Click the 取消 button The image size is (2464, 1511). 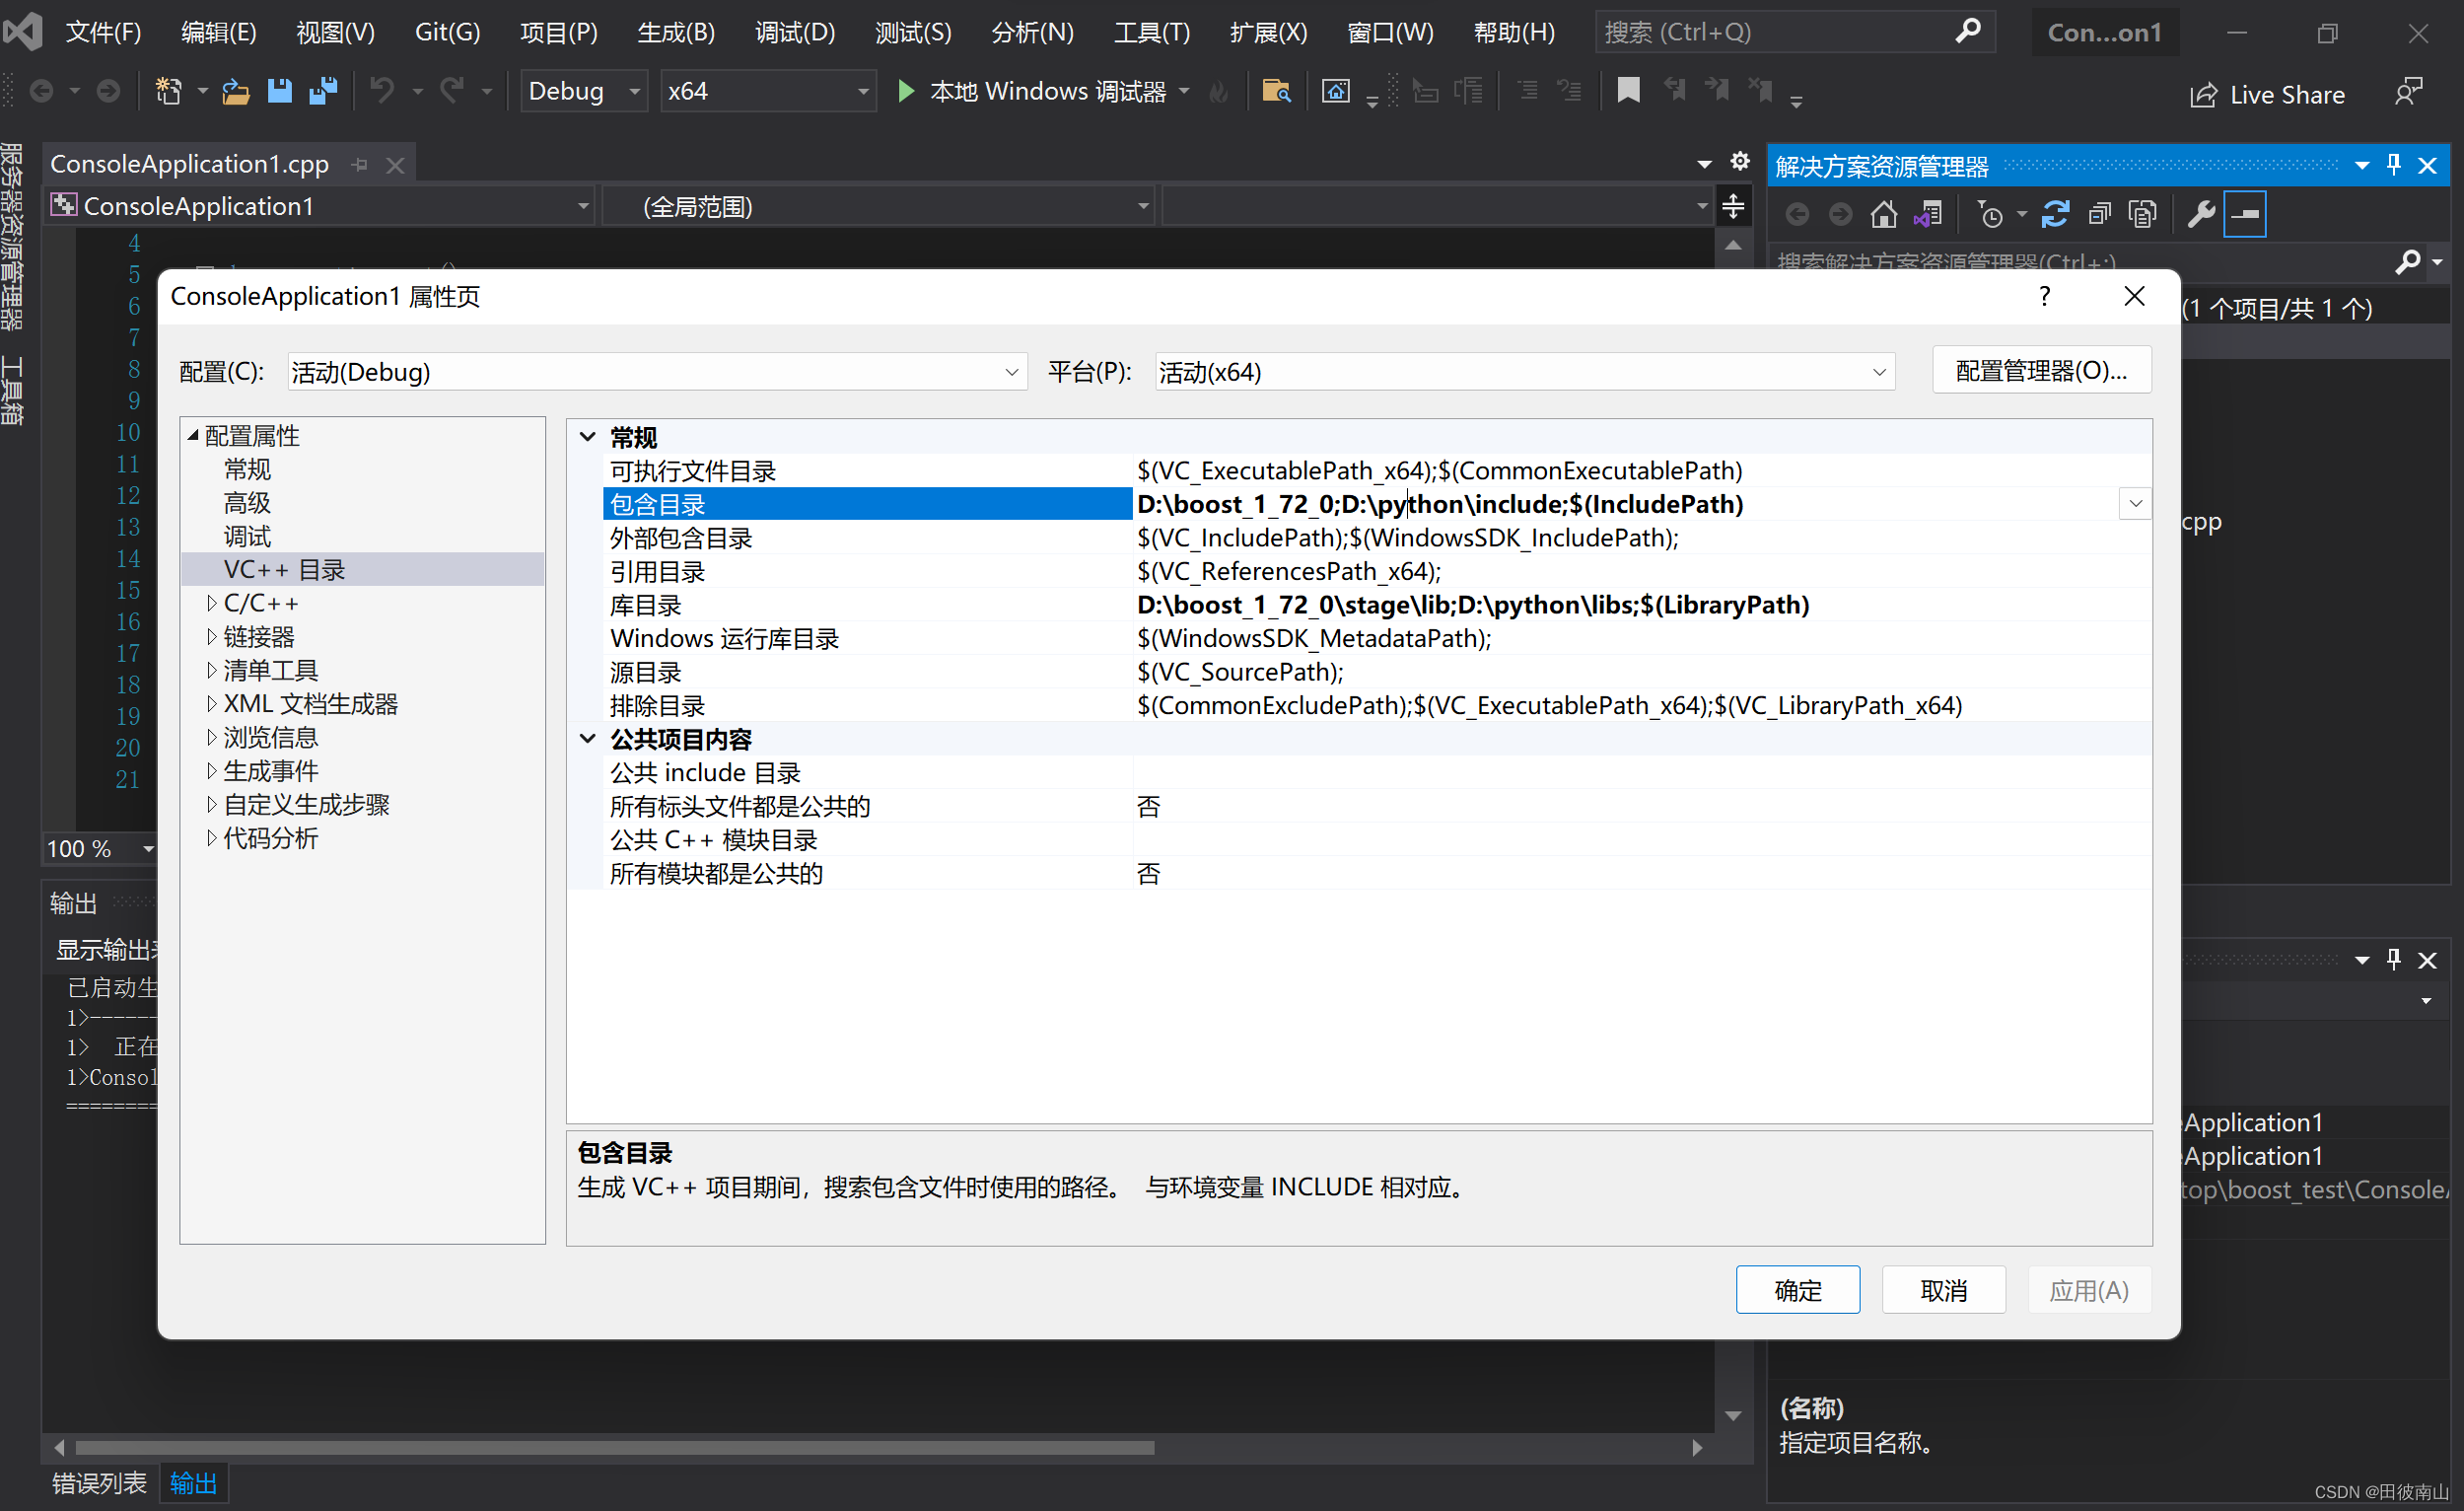click(1944, 1290)
